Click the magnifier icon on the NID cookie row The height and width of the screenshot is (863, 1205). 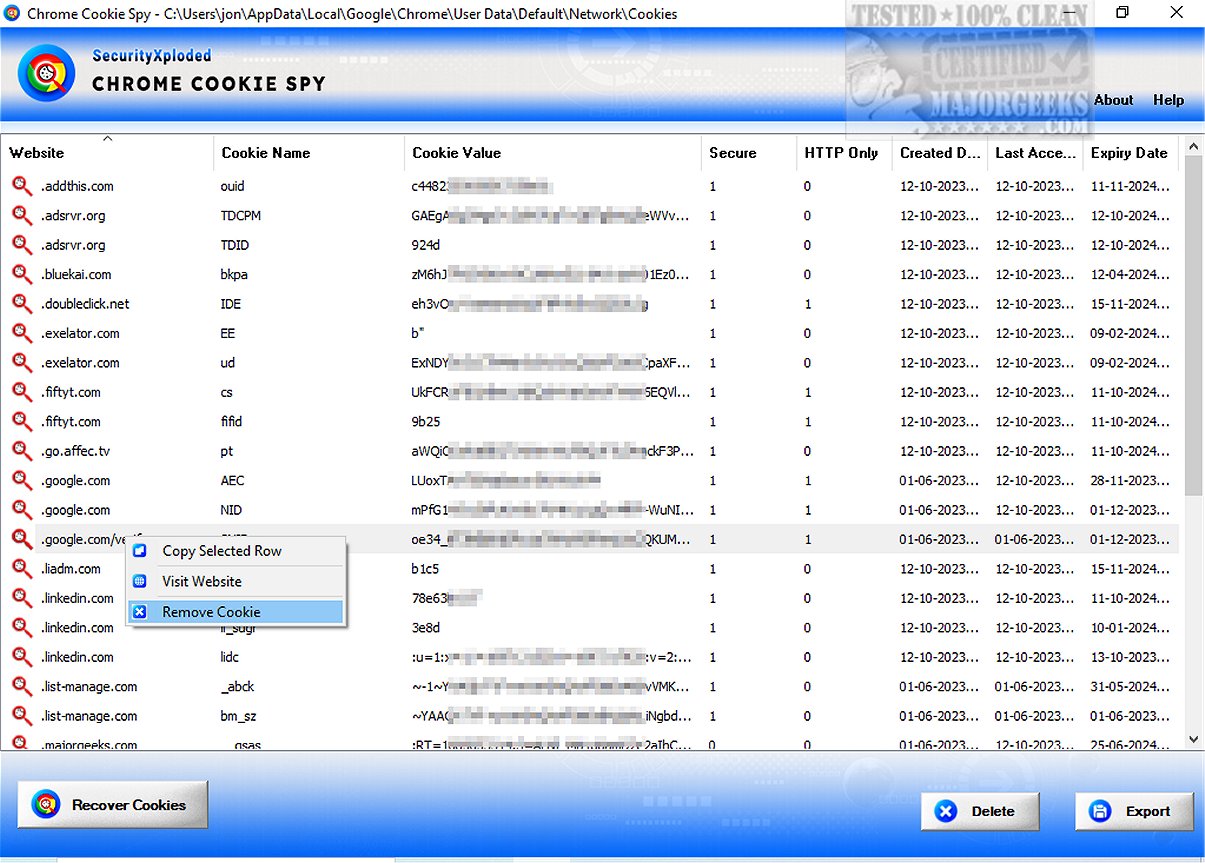tap(22, 510)
